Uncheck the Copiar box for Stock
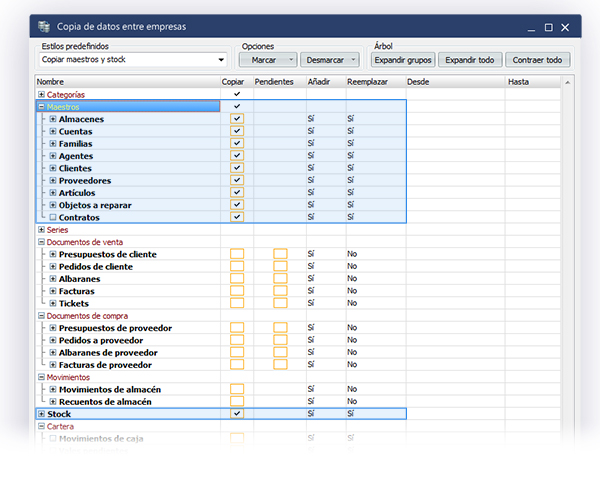The image size is (600, 481). click(x=237, y=413)
